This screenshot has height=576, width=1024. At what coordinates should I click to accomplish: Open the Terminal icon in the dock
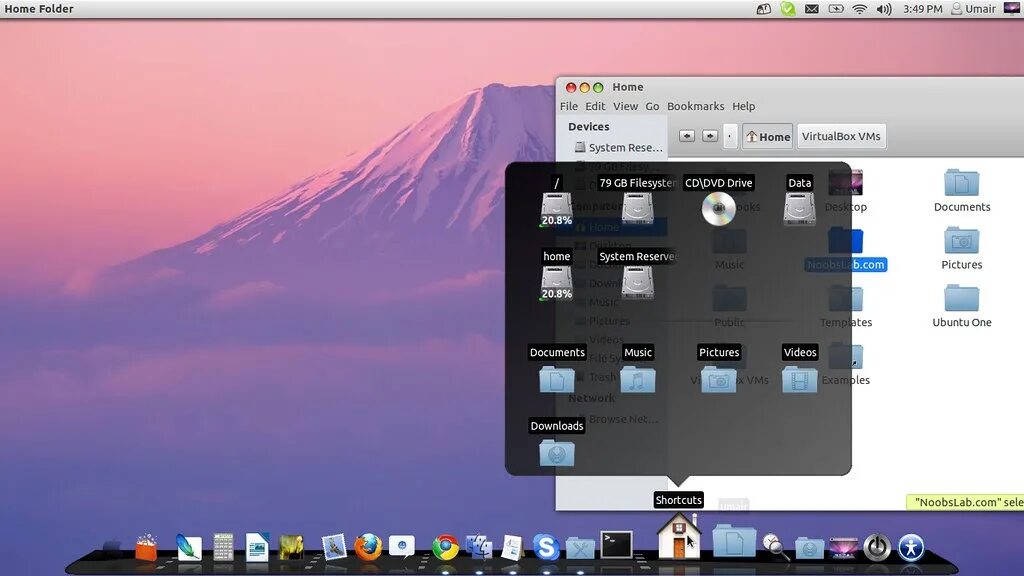tap(616, 545)
